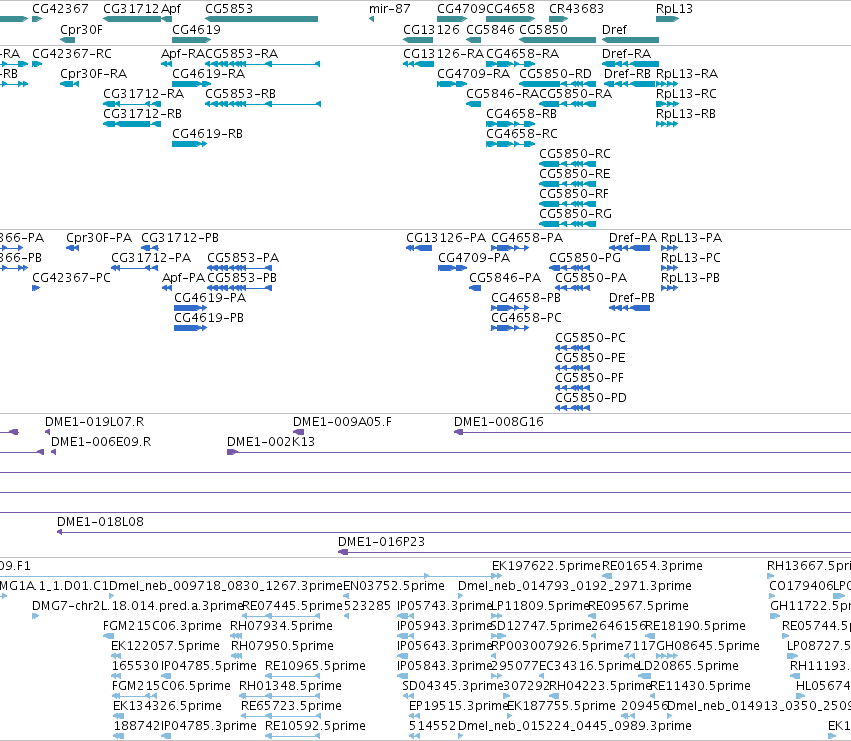Select the RpL13 gene arrow glyph

point(668,19)
